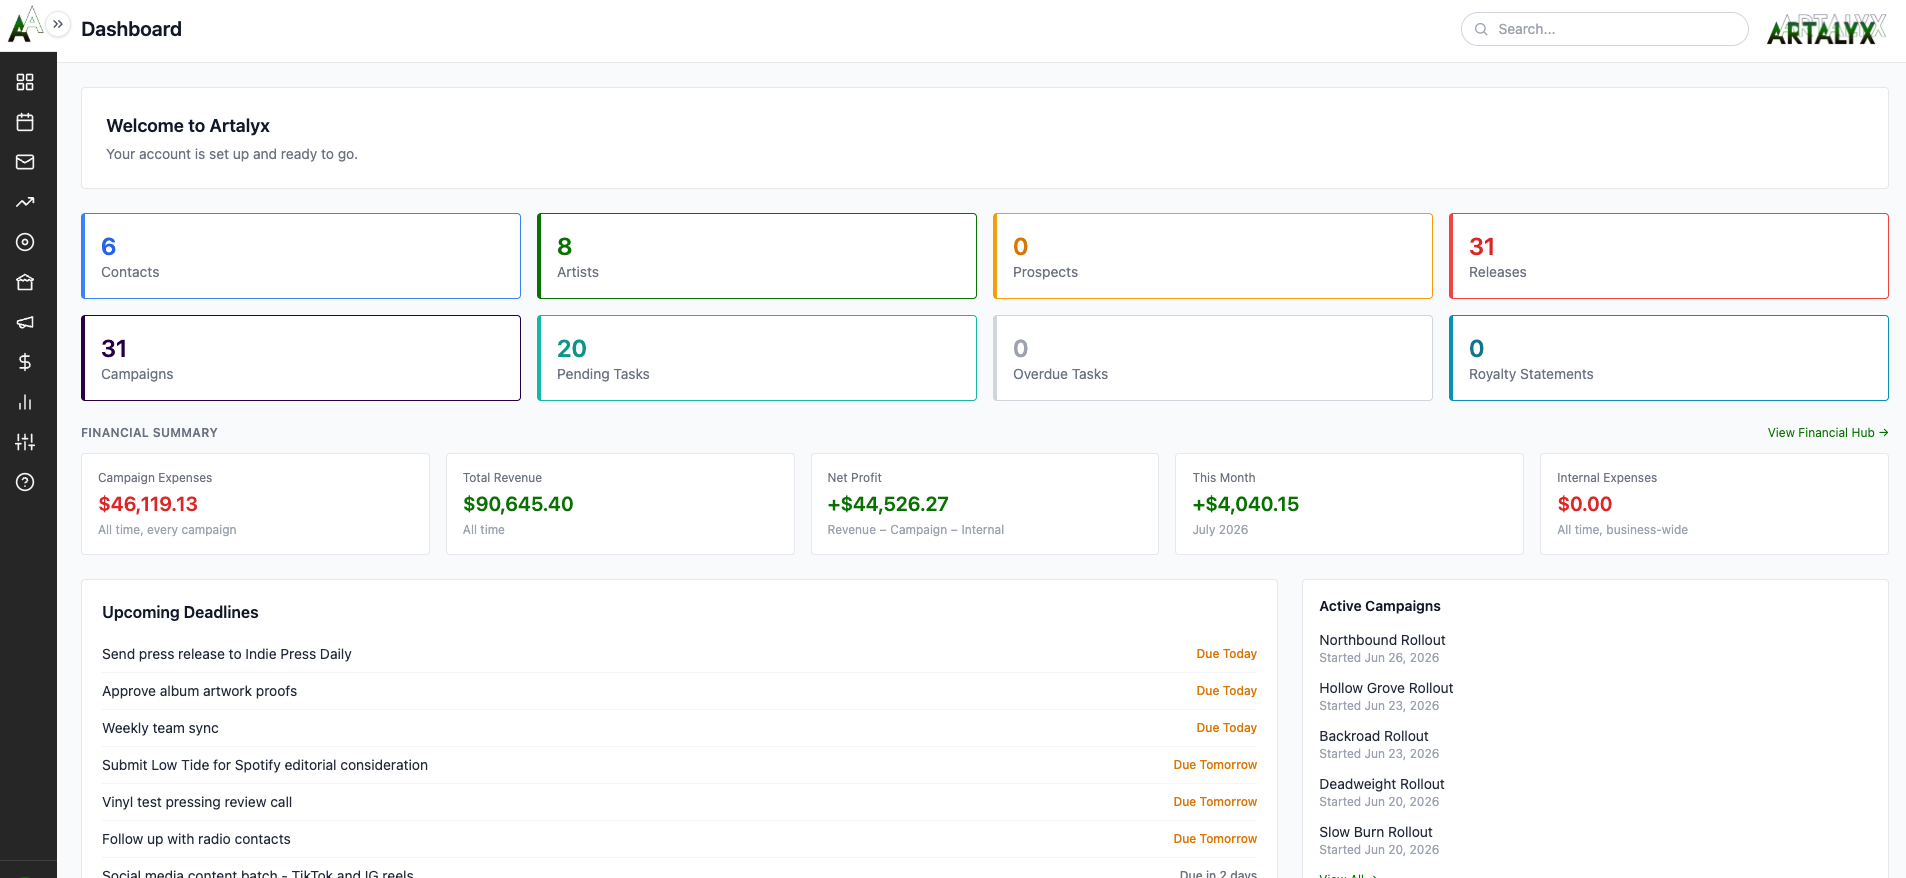Click the search magnifier icon

1481,29
